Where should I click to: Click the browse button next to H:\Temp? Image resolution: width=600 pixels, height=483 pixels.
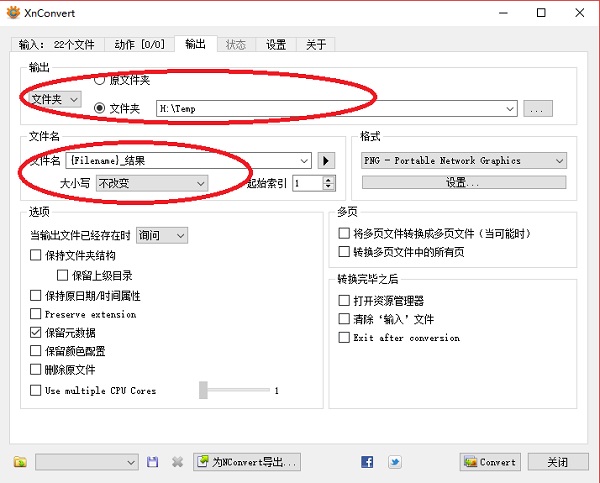point(537,108)
